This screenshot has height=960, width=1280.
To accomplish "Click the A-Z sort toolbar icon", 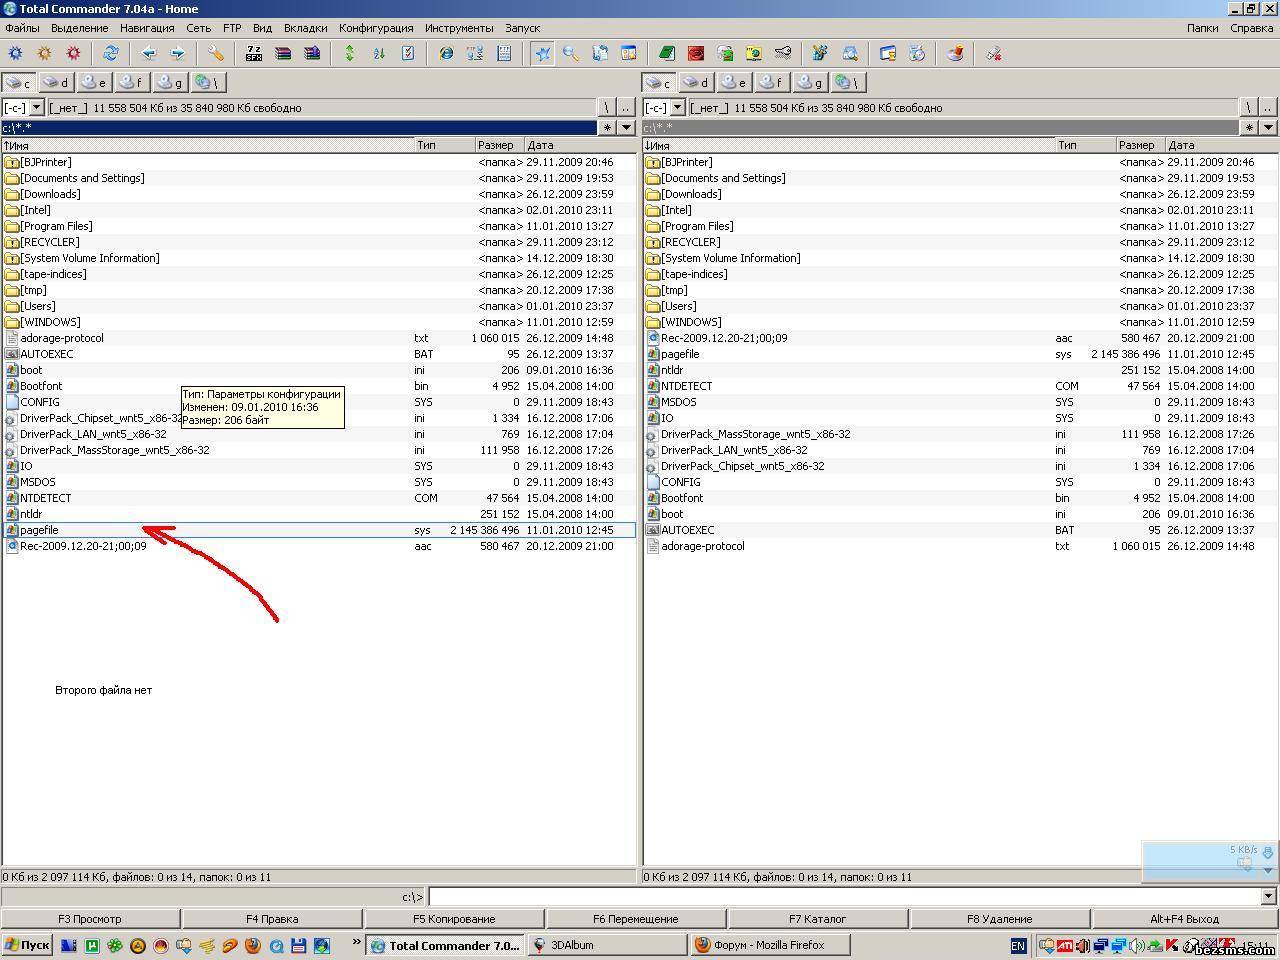I will 379,53.
